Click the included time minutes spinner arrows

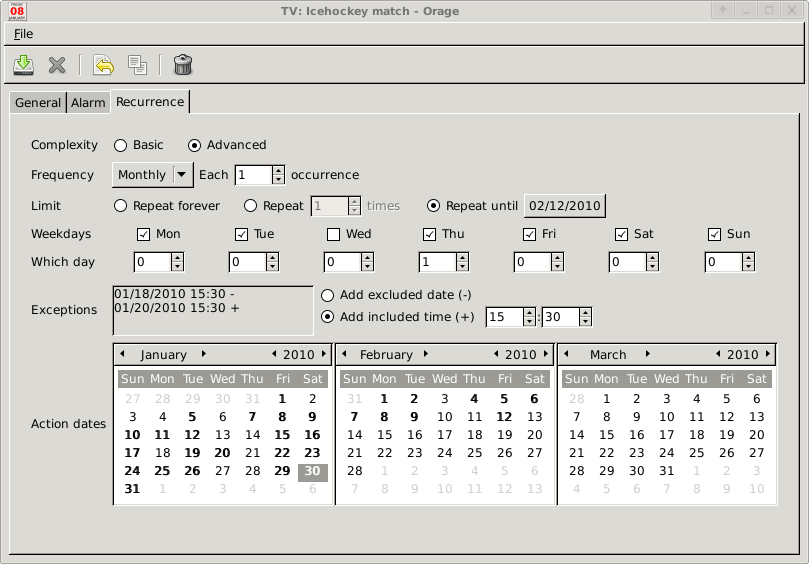(585, 317)
